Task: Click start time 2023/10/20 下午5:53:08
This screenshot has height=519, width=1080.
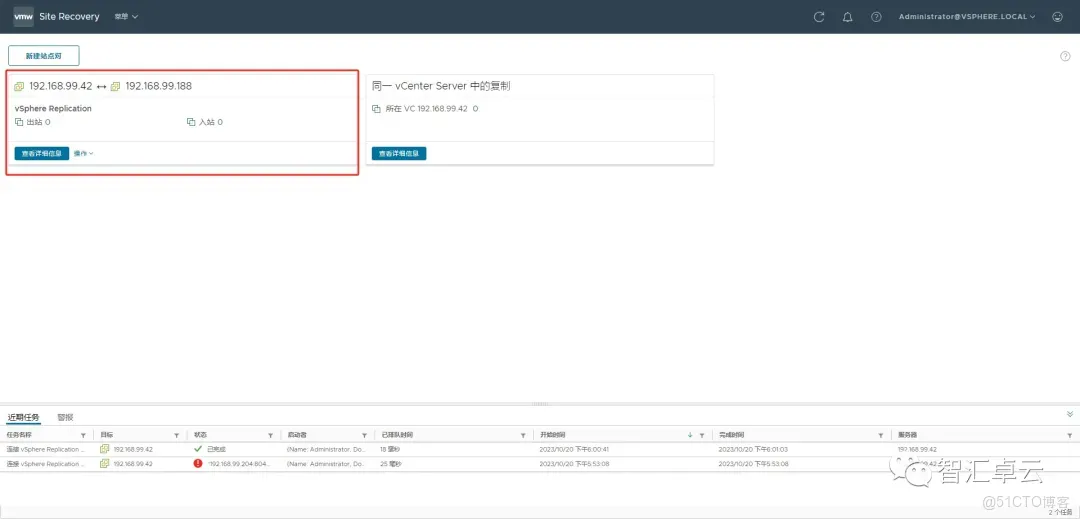Action: (575, 464)
